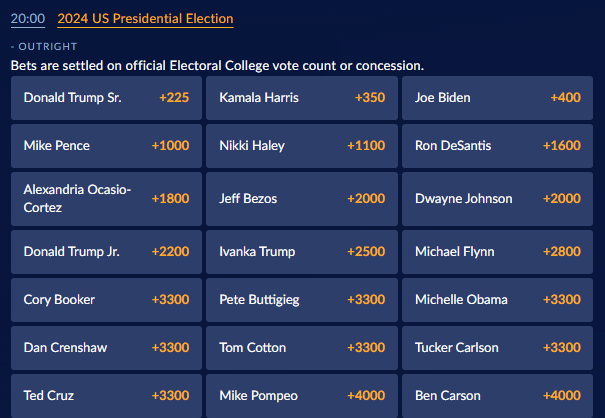The width and height of the screenshot is (605, 418).
Task: Pick Pete Buttigieg at +3300
Action: [301, 300]
